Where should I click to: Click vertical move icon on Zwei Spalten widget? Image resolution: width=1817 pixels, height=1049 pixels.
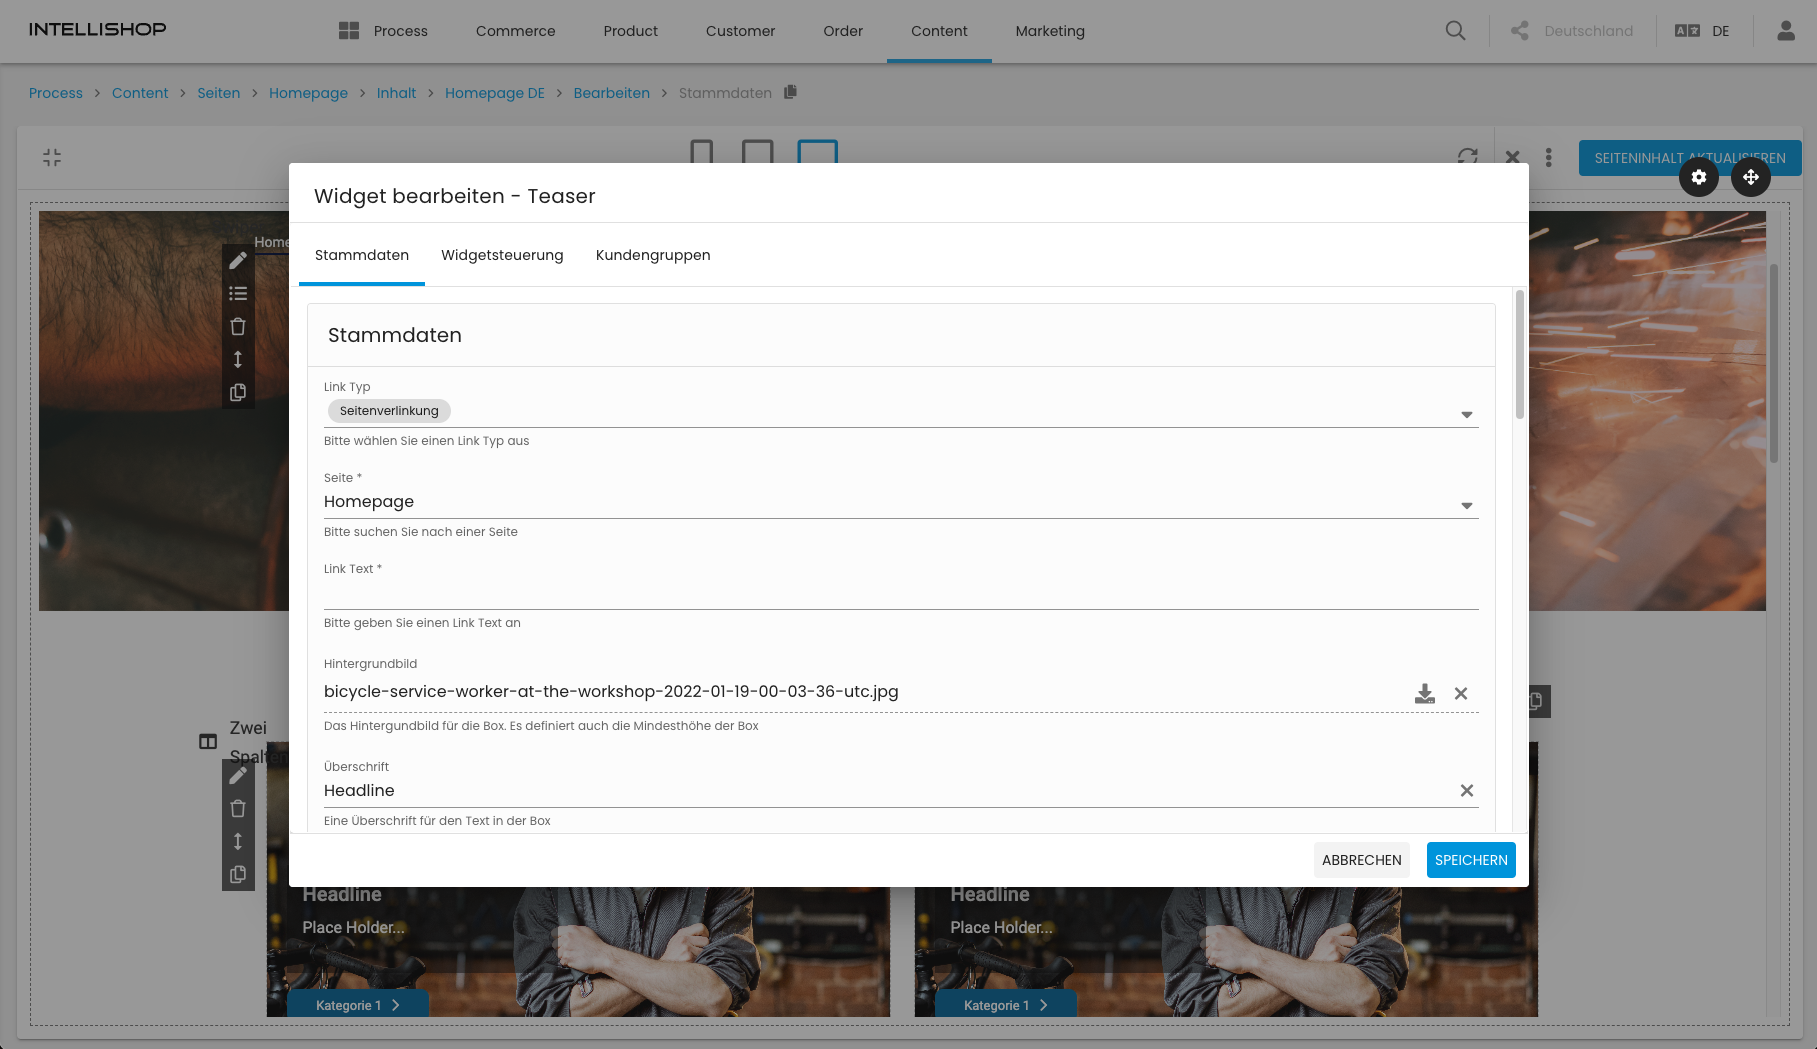coord(238,841)
